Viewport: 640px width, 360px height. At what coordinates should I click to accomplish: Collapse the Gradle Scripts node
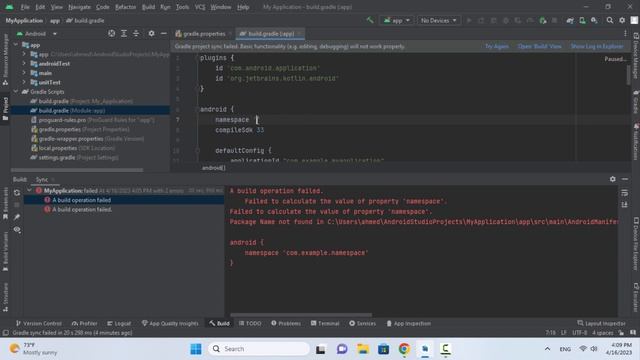[16, 91]
